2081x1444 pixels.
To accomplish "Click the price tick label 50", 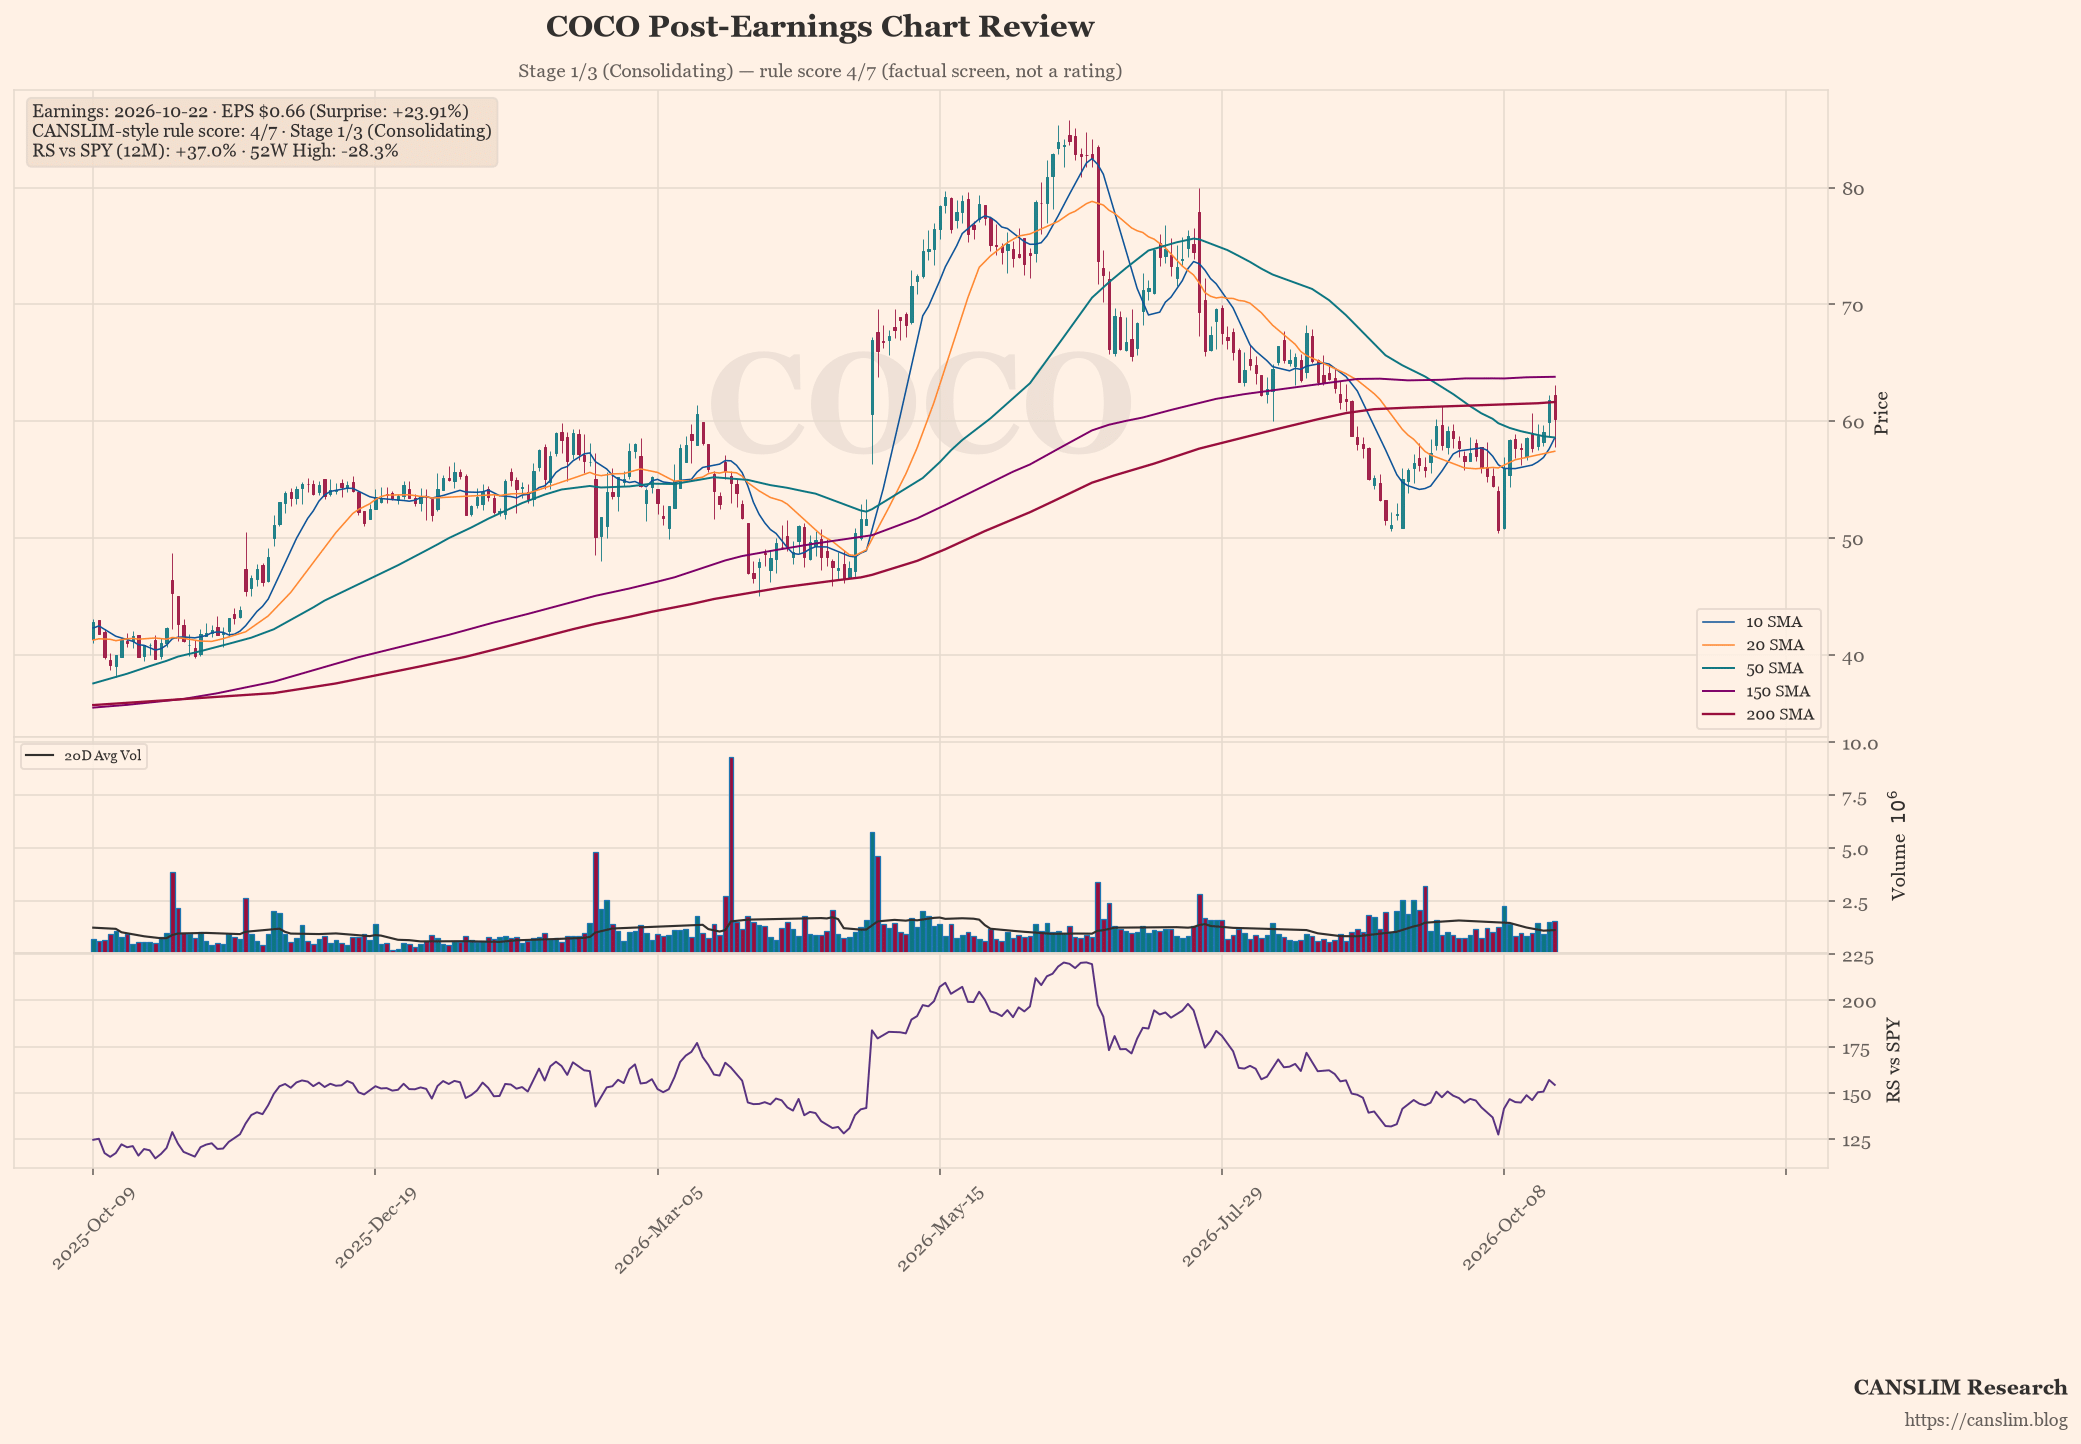I will (x=1852, y=540).
